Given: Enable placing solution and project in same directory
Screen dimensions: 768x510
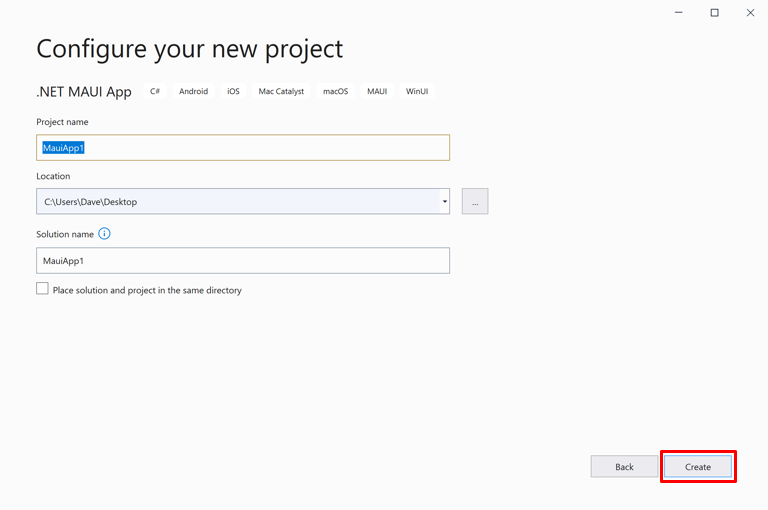Looking at the screenshot, I should (x=42, y=289).
